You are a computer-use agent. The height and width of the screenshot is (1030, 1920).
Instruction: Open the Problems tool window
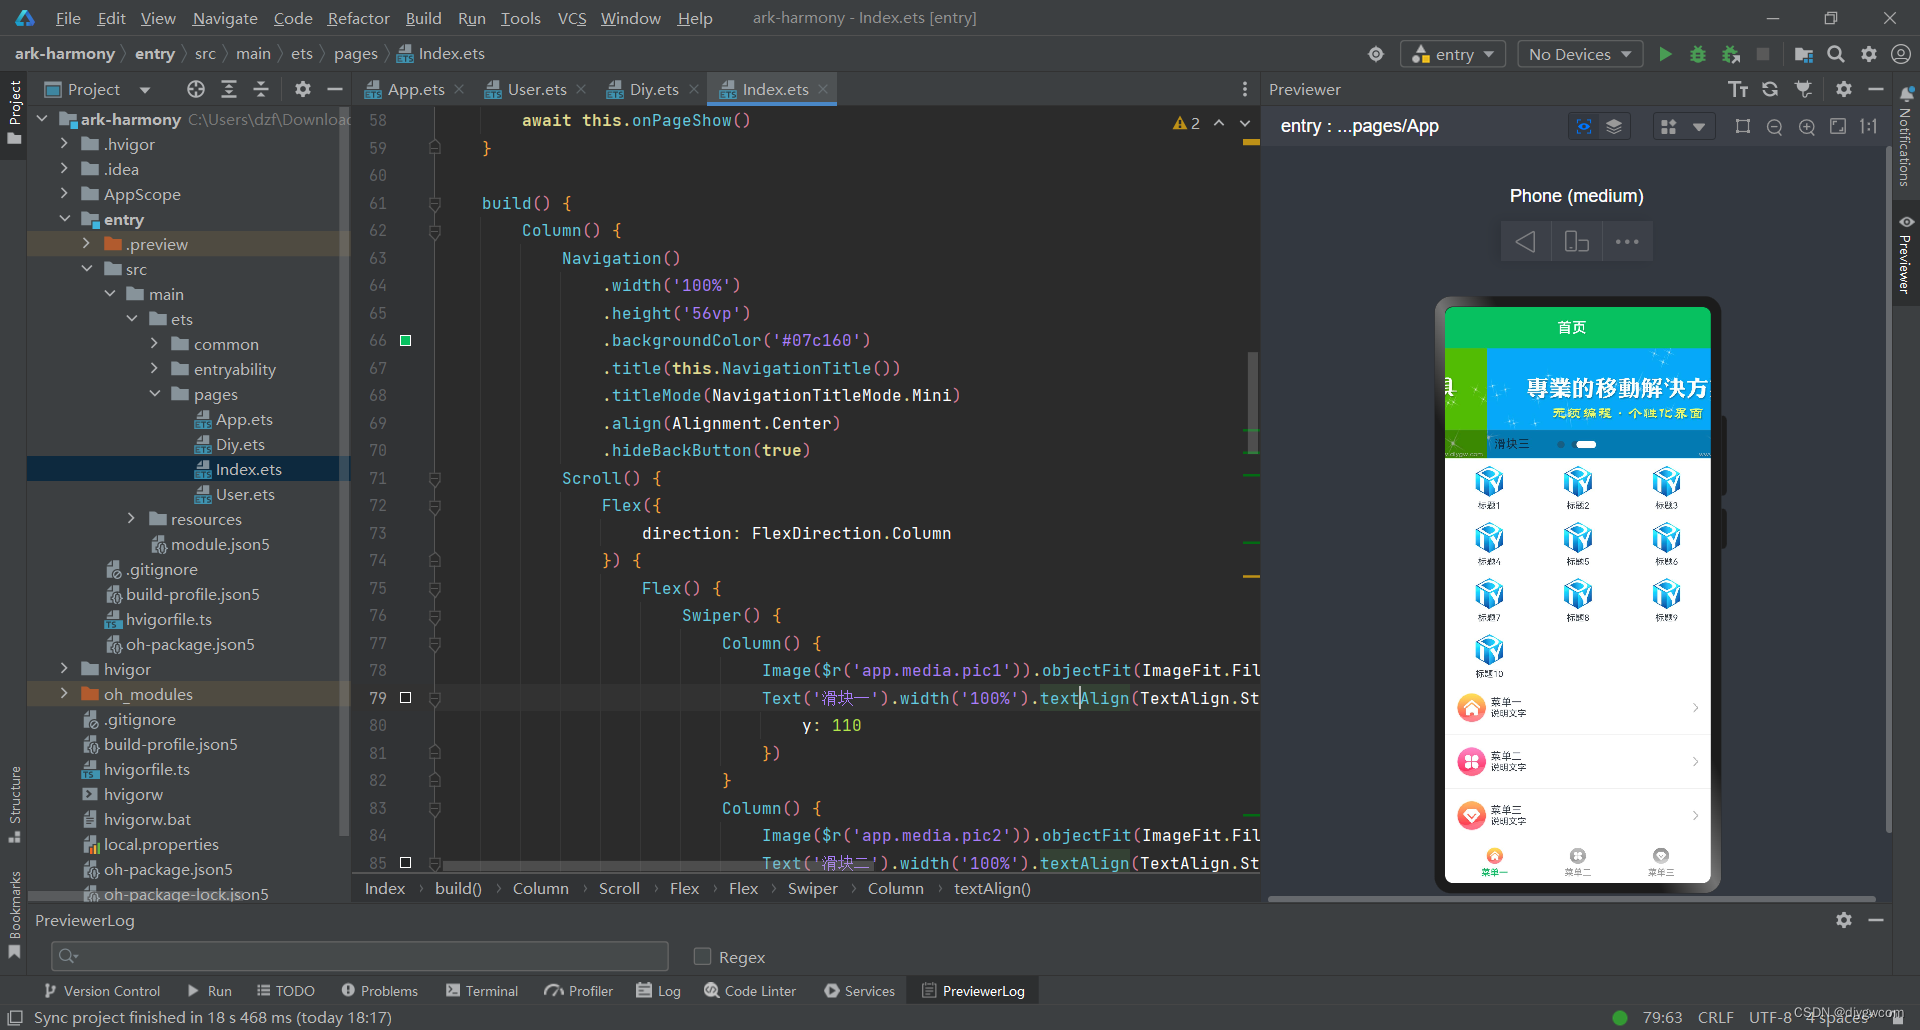[380, 991]
